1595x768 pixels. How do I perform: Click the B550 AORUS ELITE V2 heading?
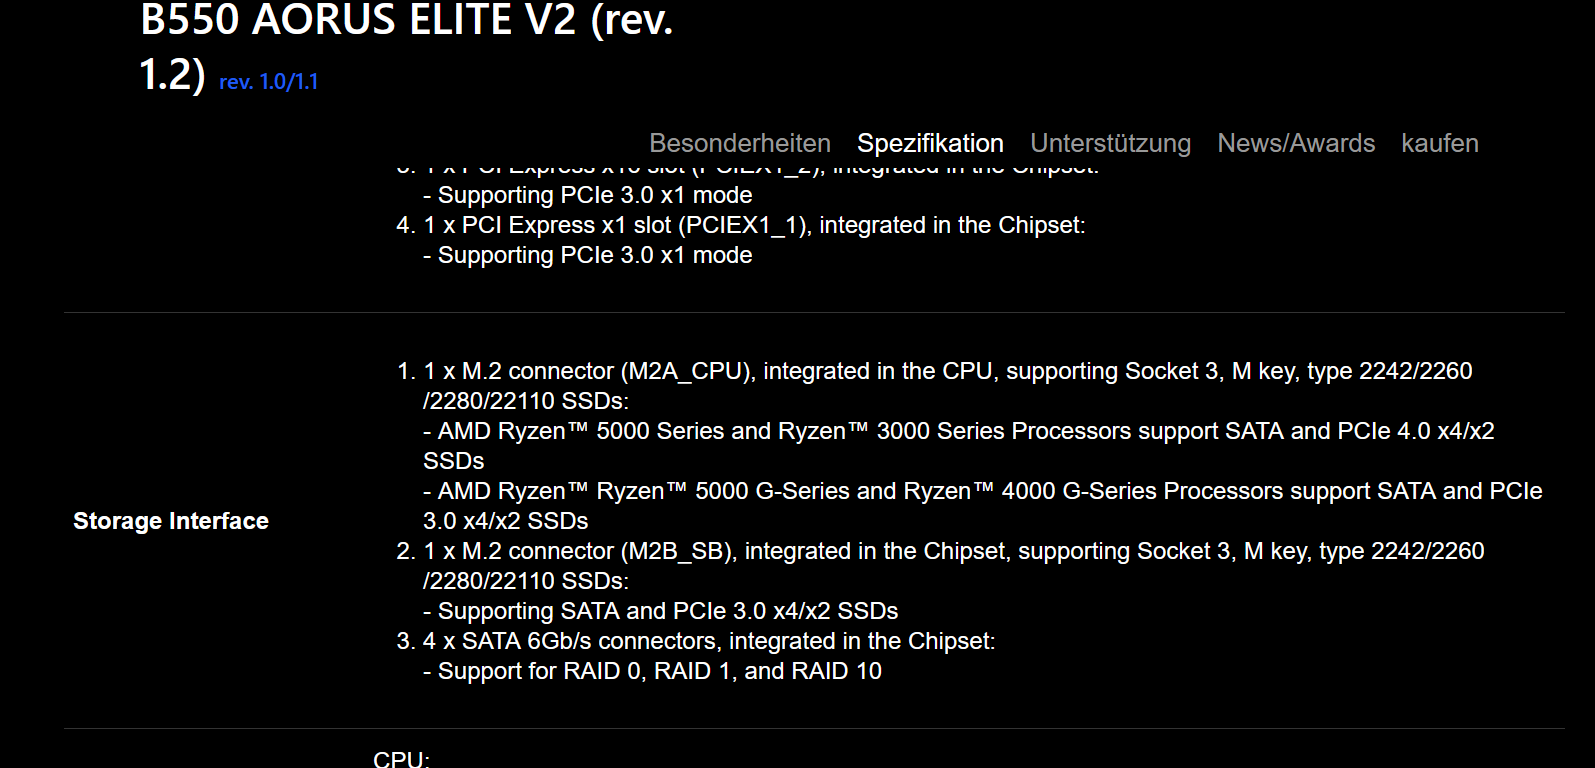(406, 20)
